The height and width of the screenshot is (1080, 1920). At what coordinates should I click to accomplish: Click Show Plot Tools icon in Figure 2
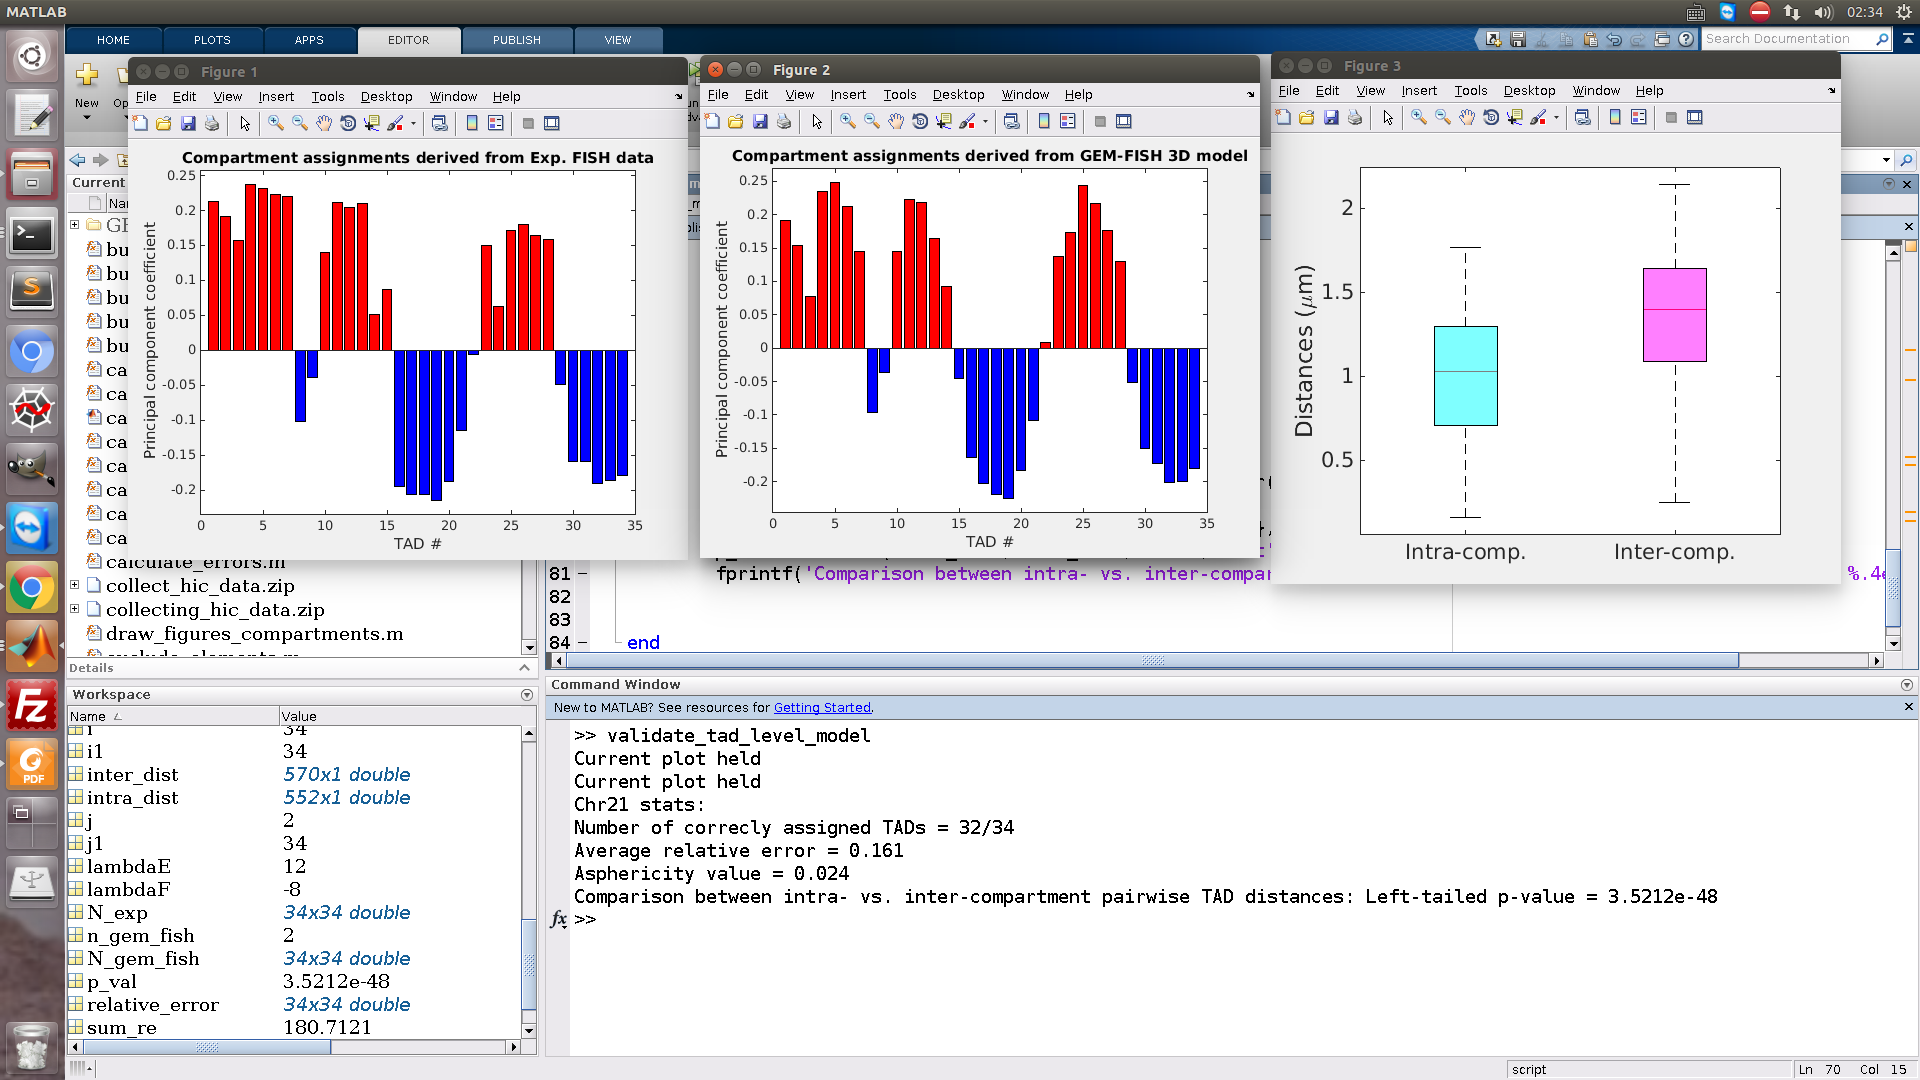[1124, 122]
